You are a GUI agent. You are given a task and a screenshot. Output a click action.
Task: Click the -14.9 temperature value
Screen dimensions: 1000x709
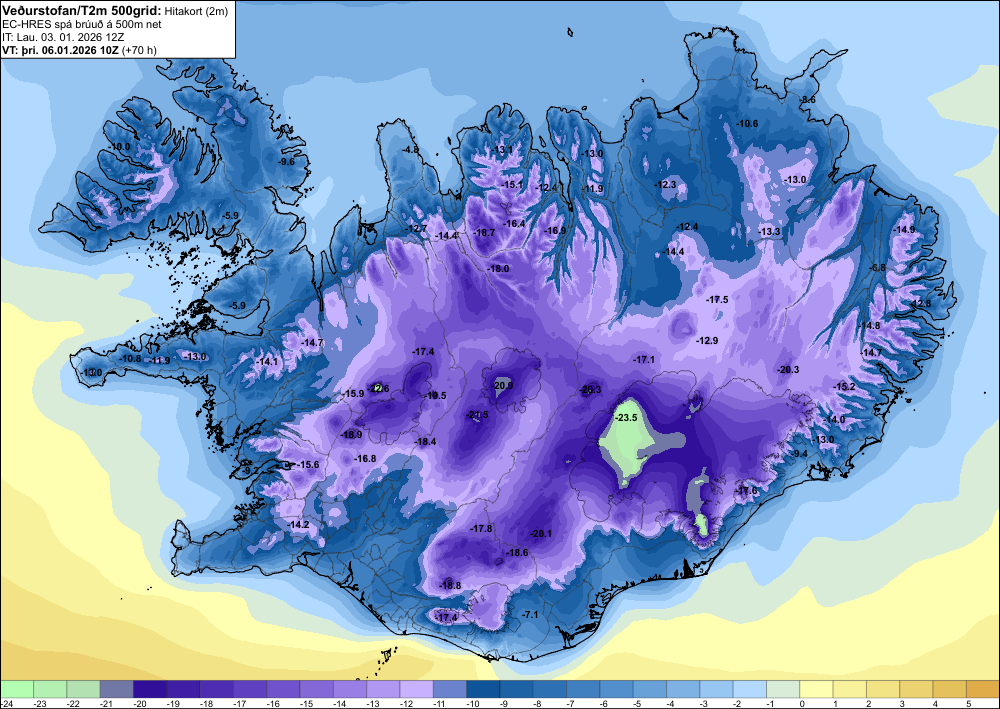(x=904, y=230)
